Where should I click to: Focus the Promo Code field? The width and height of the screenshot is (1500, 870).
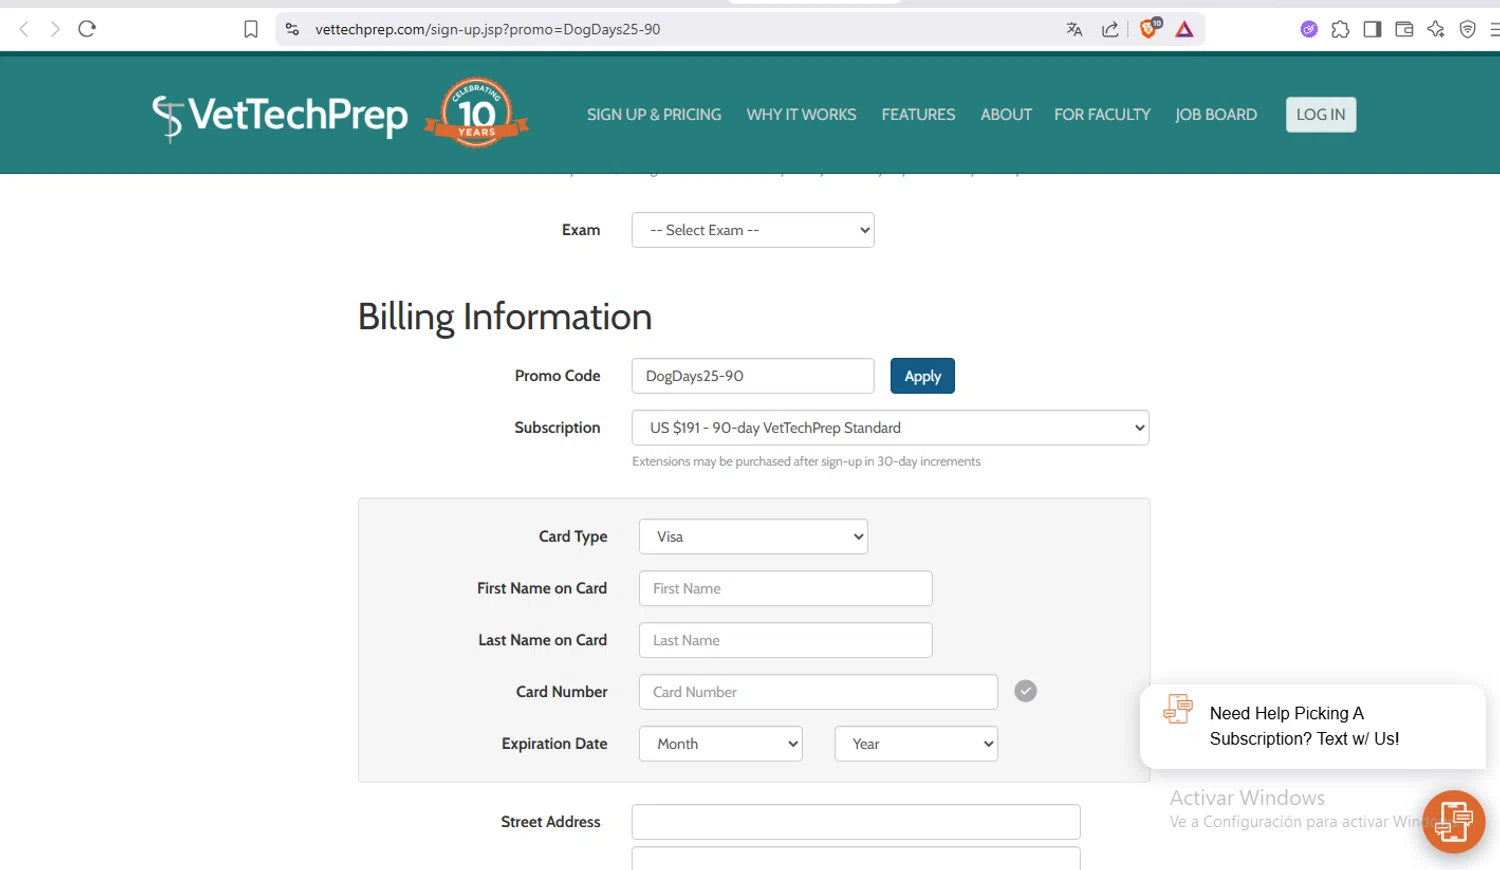[753, 376]
